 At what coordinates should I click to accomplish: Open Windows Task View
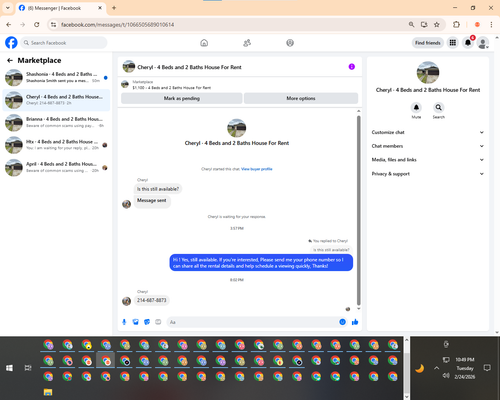pos(28,368)
